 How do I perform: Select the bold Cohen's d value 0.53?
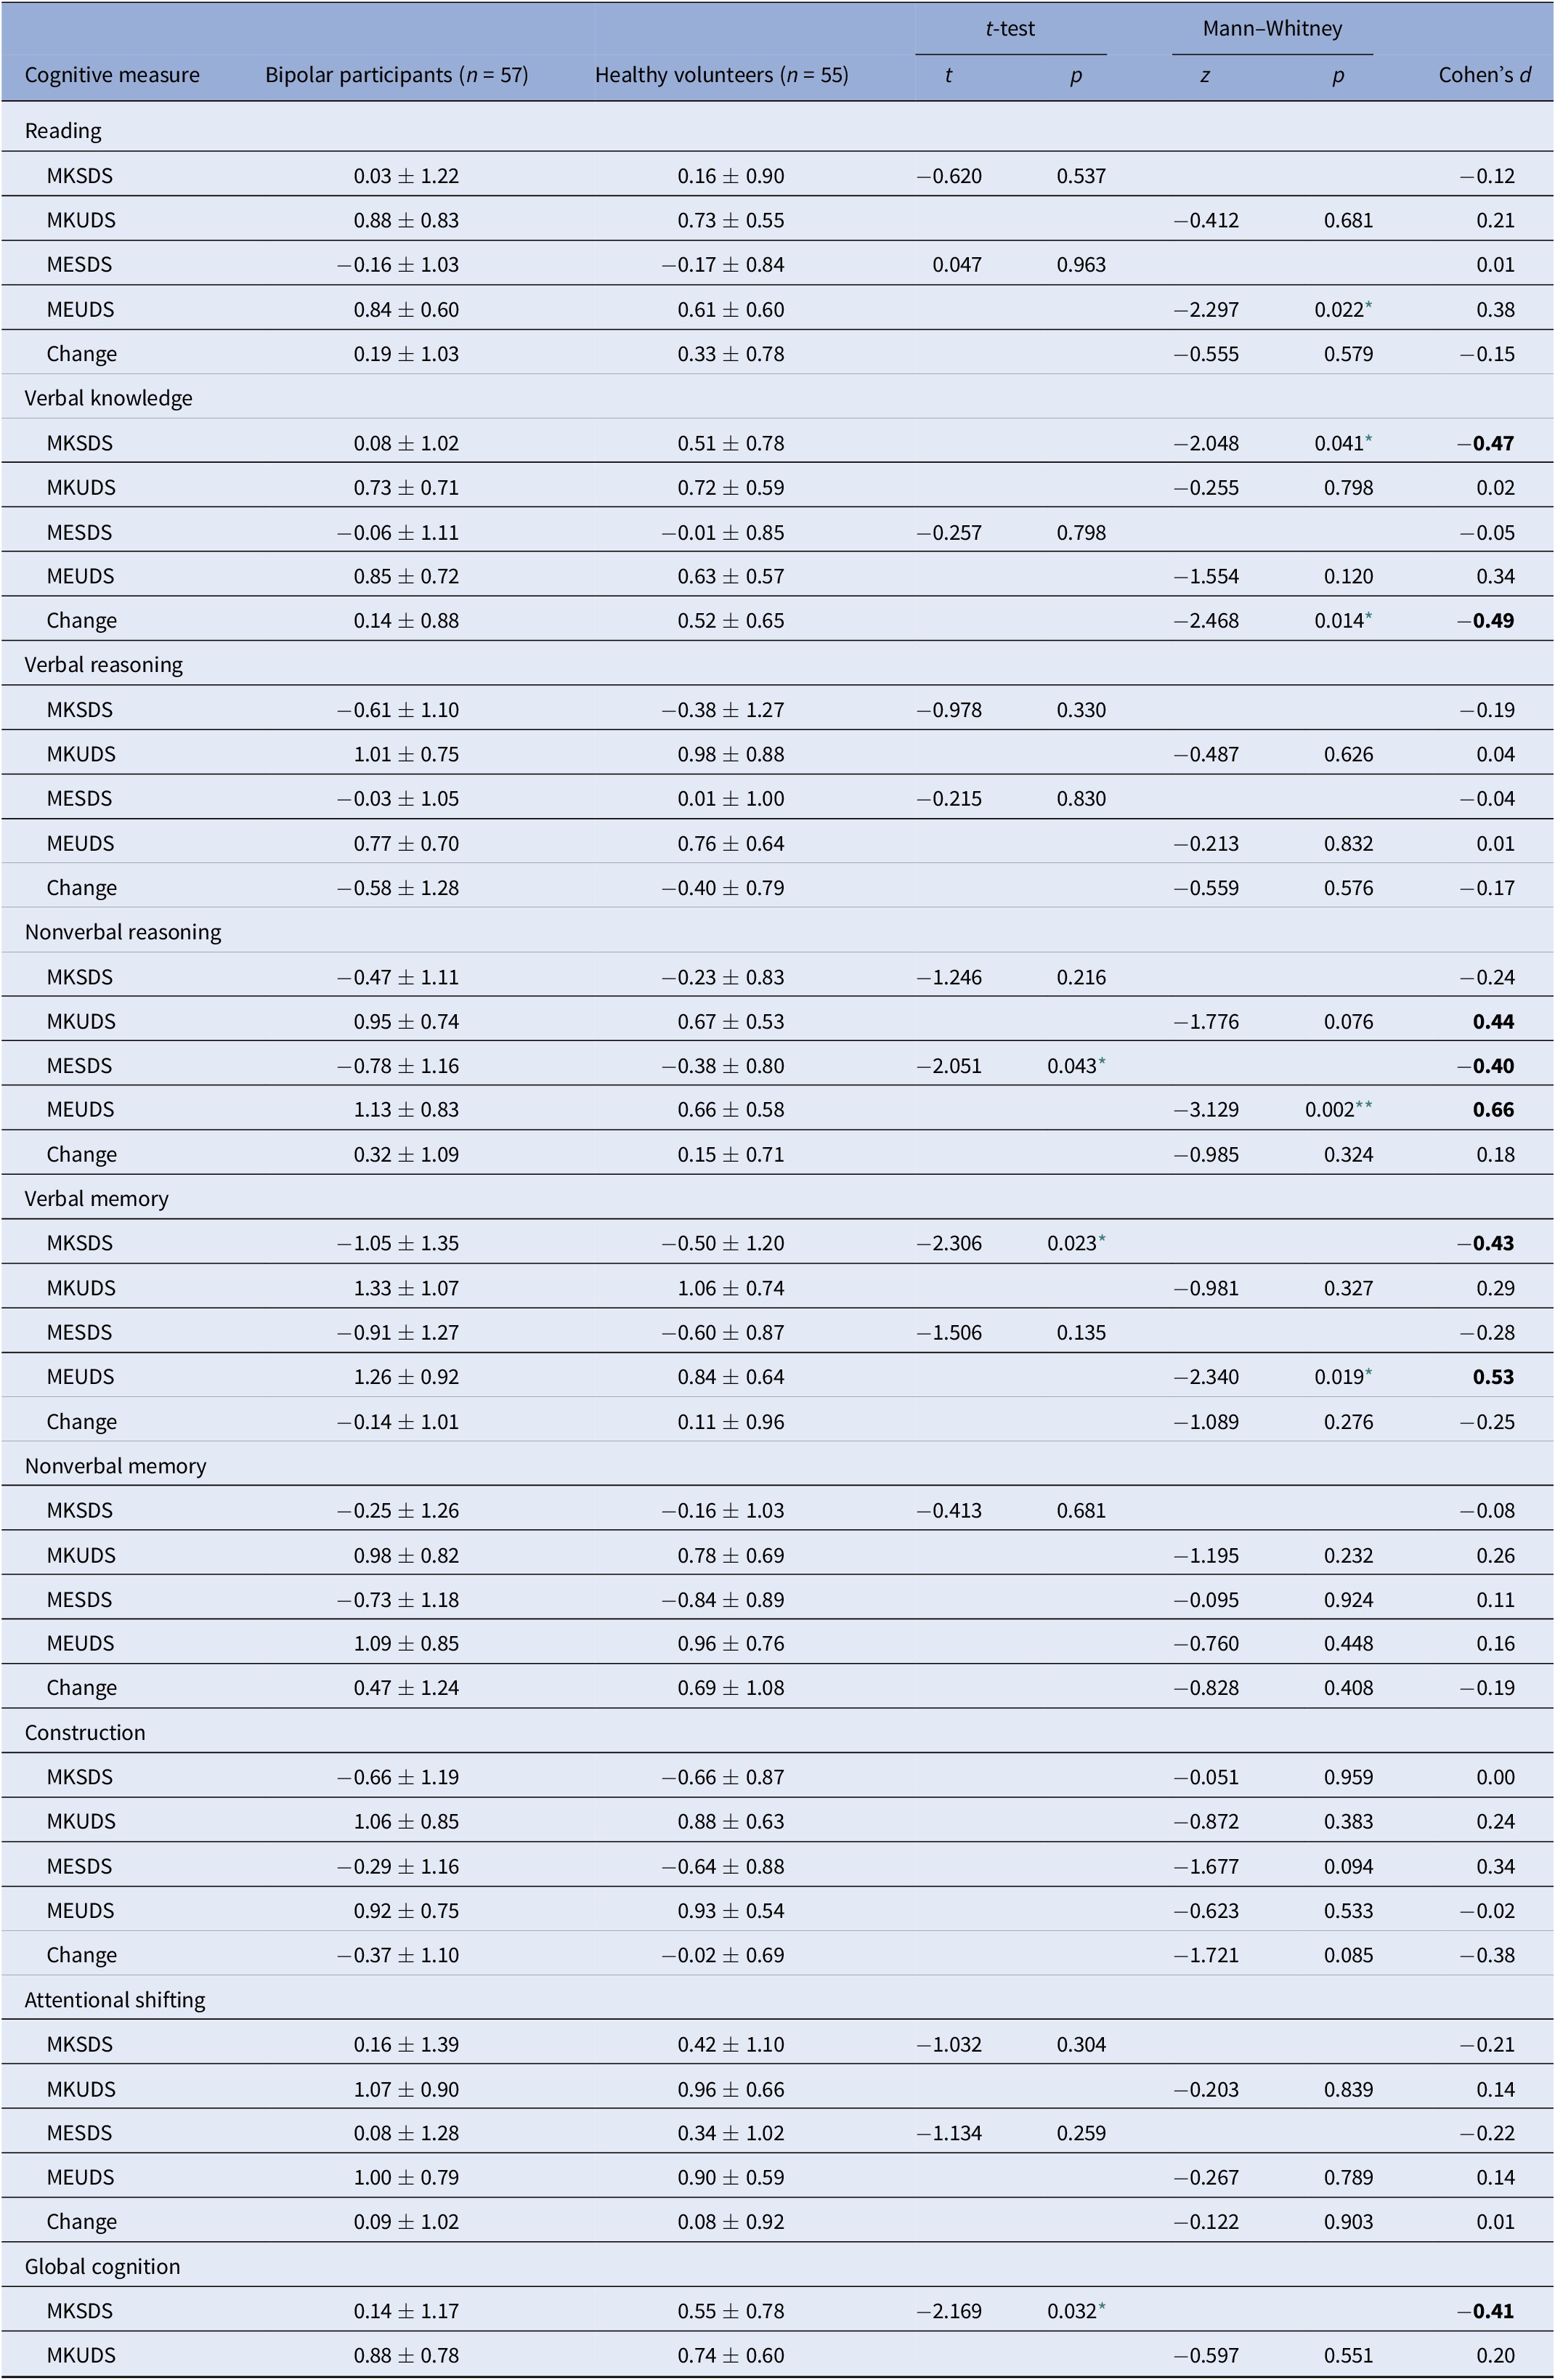pos(1493,1377)
